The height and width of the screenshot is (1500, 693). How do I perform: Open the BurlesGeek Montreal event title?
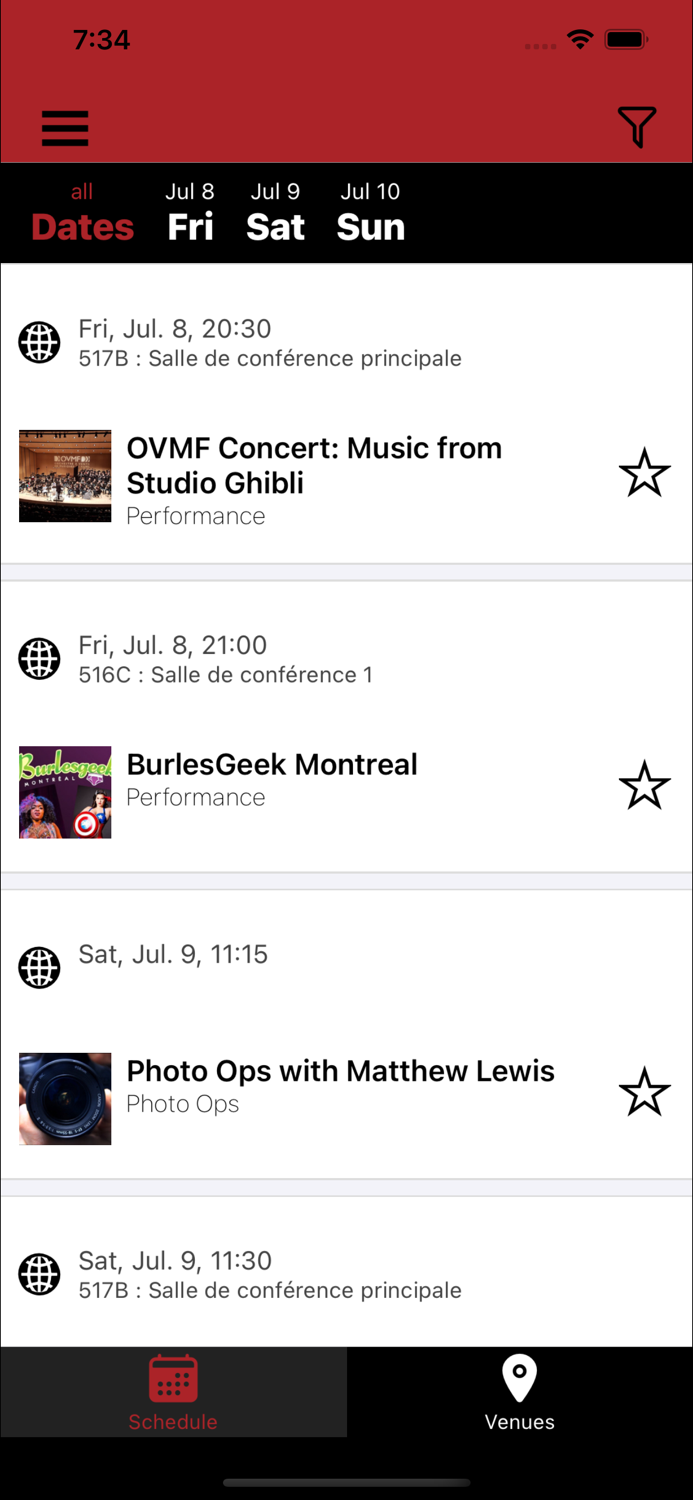tap(272, 765)
